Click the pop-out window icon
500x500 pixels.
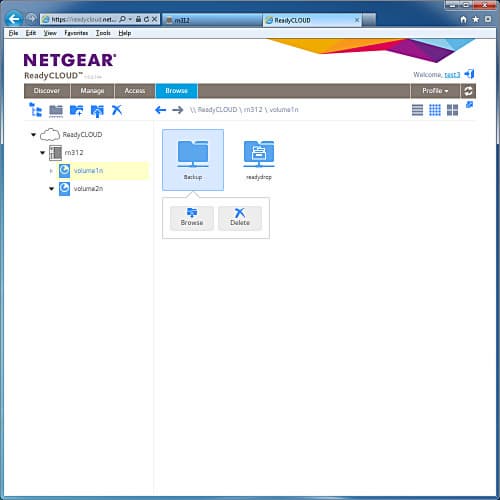pyautogui.click(x=469, y=105)
